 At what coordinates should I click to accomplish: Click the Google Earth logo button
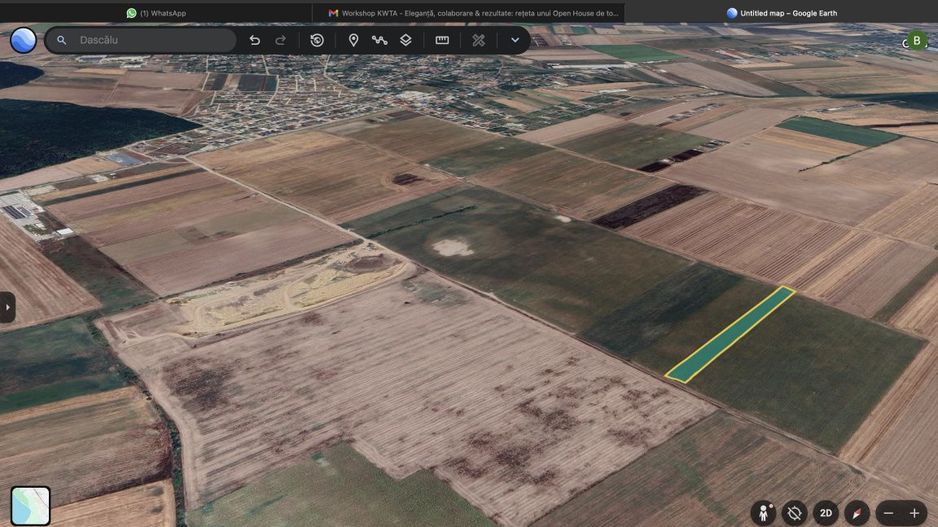[x=23, y=40]
